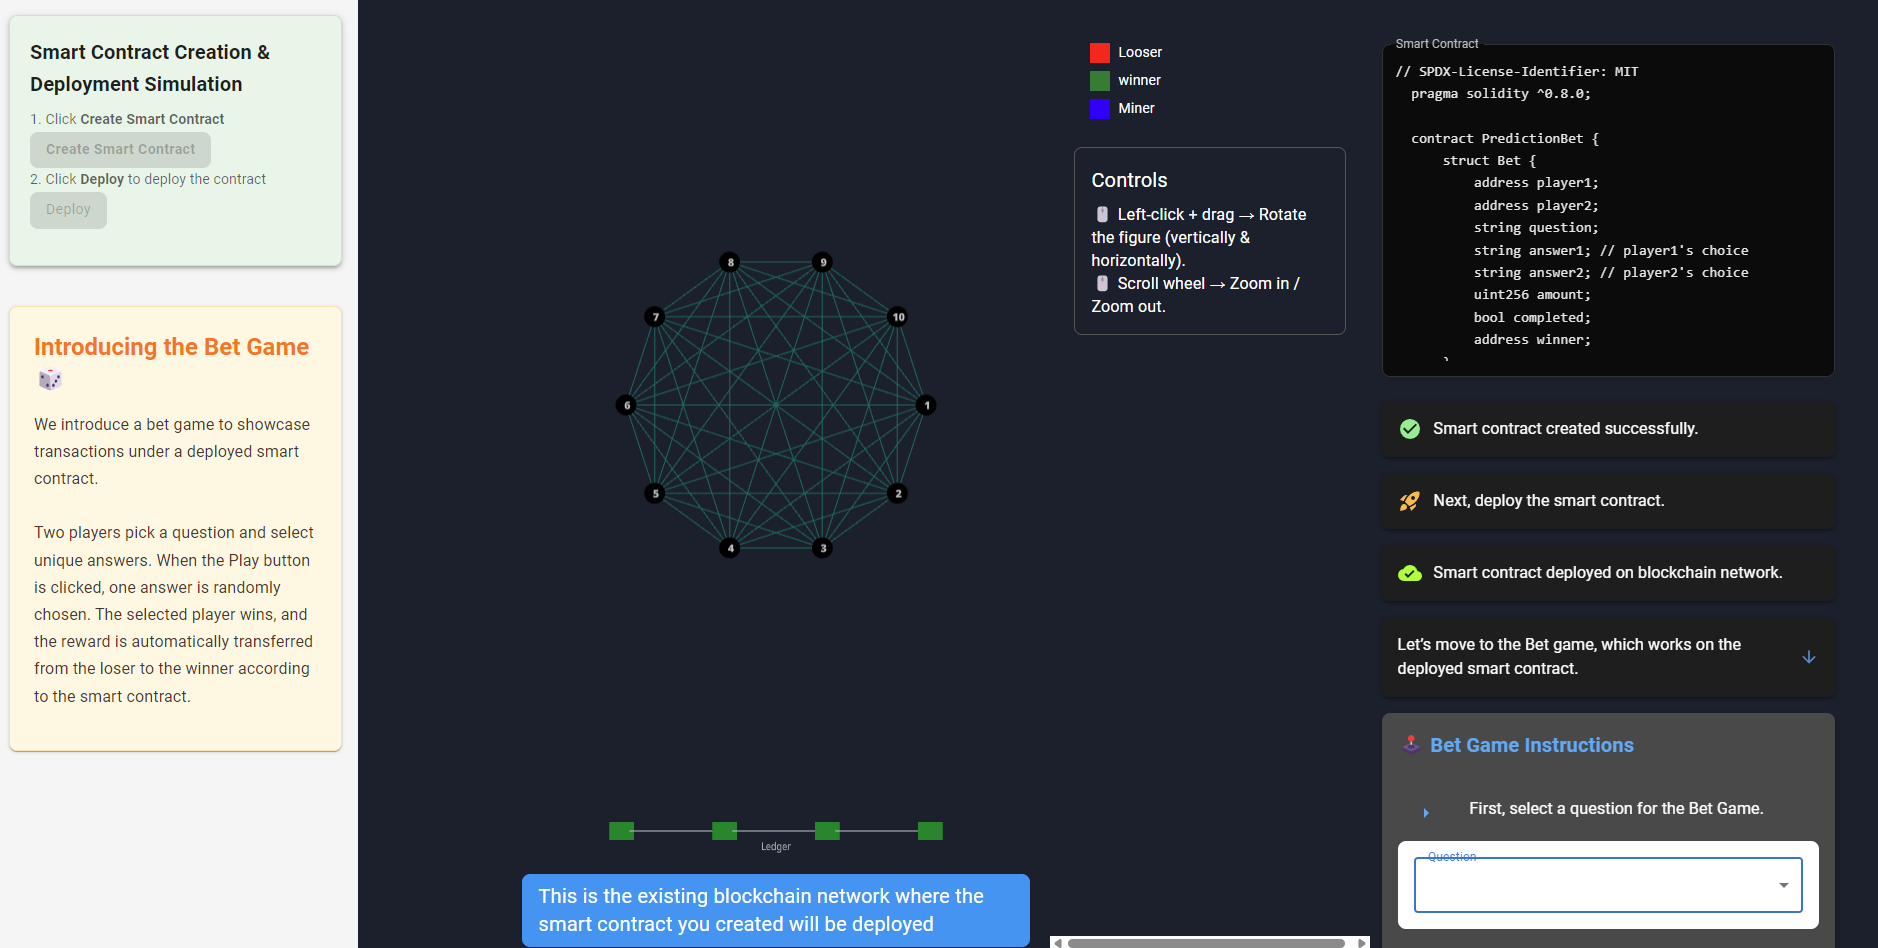Click network node number 3

(x=823, y=548)
